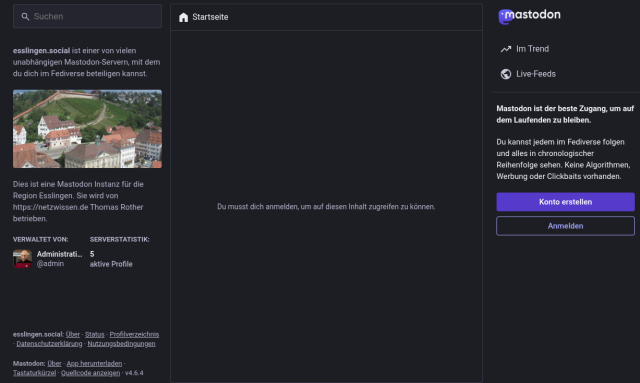The width and height of the screenshot is (640, 383).
Task: Click the Mastodon logo
Action: point(529,16)
